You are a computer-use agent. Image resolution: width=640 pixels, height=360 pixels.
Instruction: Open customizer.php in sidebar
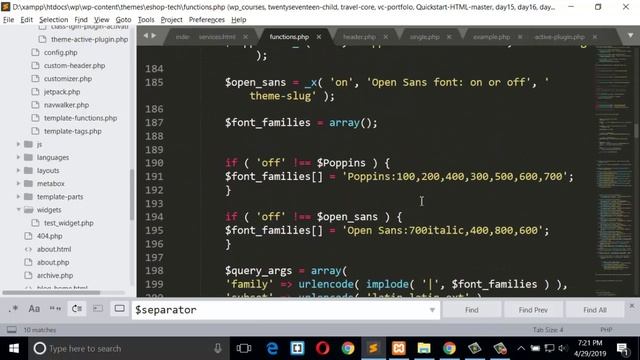68,78
